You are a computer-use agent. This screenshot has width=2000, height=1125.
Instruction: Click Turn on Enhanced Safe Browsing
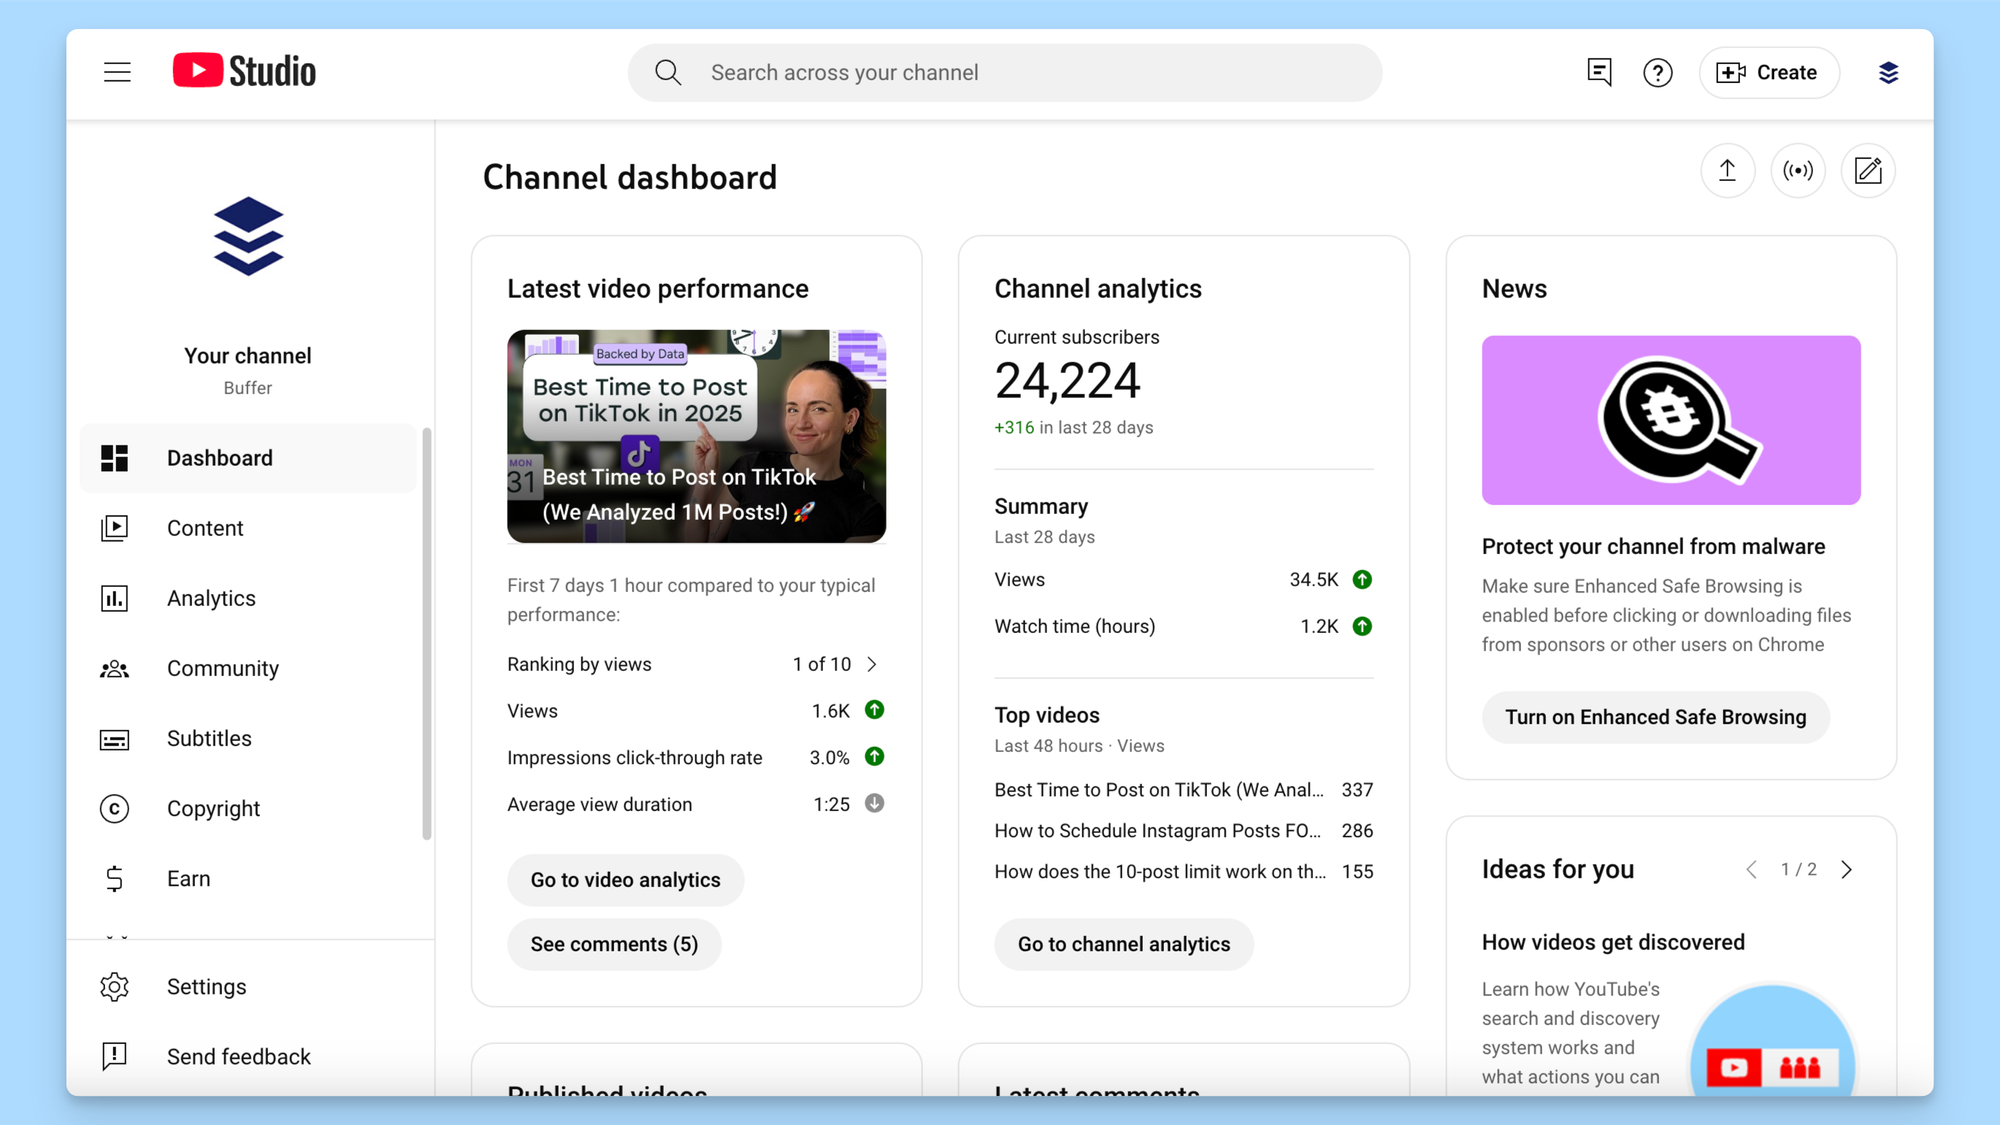(1655, 717)
